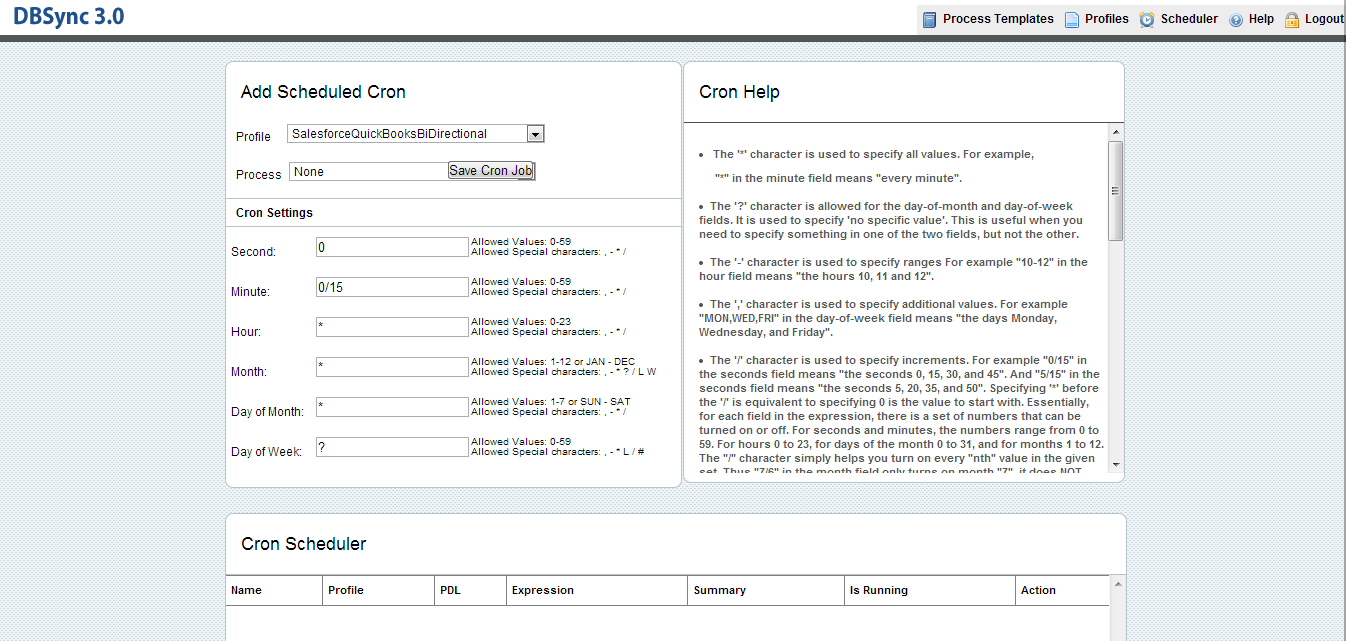1346x641 pixels.
Task: Click the Profiles page icon
Action: [1072, 19]
